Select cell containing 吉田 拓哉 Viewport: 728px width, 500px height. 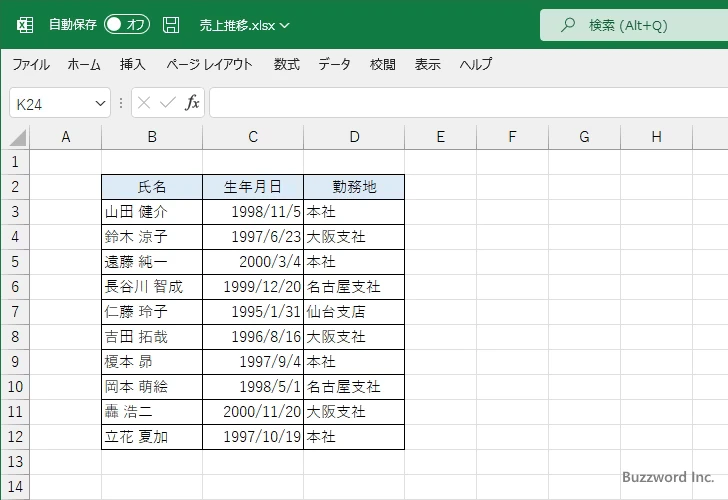pyautogui.click(x=152, y=337)
